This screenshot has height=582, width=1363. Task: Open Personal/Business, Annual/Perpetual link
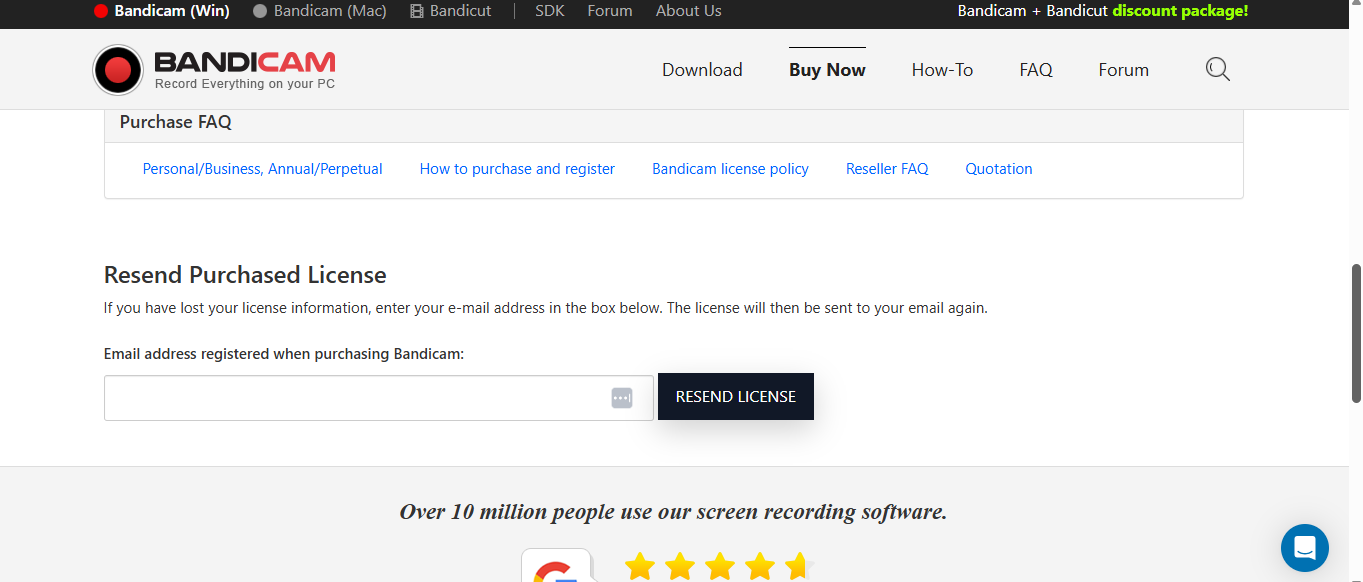[262, 169]
